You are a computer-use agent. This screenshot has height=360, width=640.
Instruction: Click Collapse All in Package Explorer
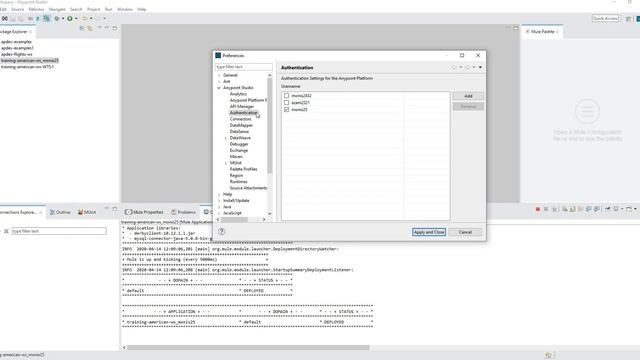click(x=82, y=28)
